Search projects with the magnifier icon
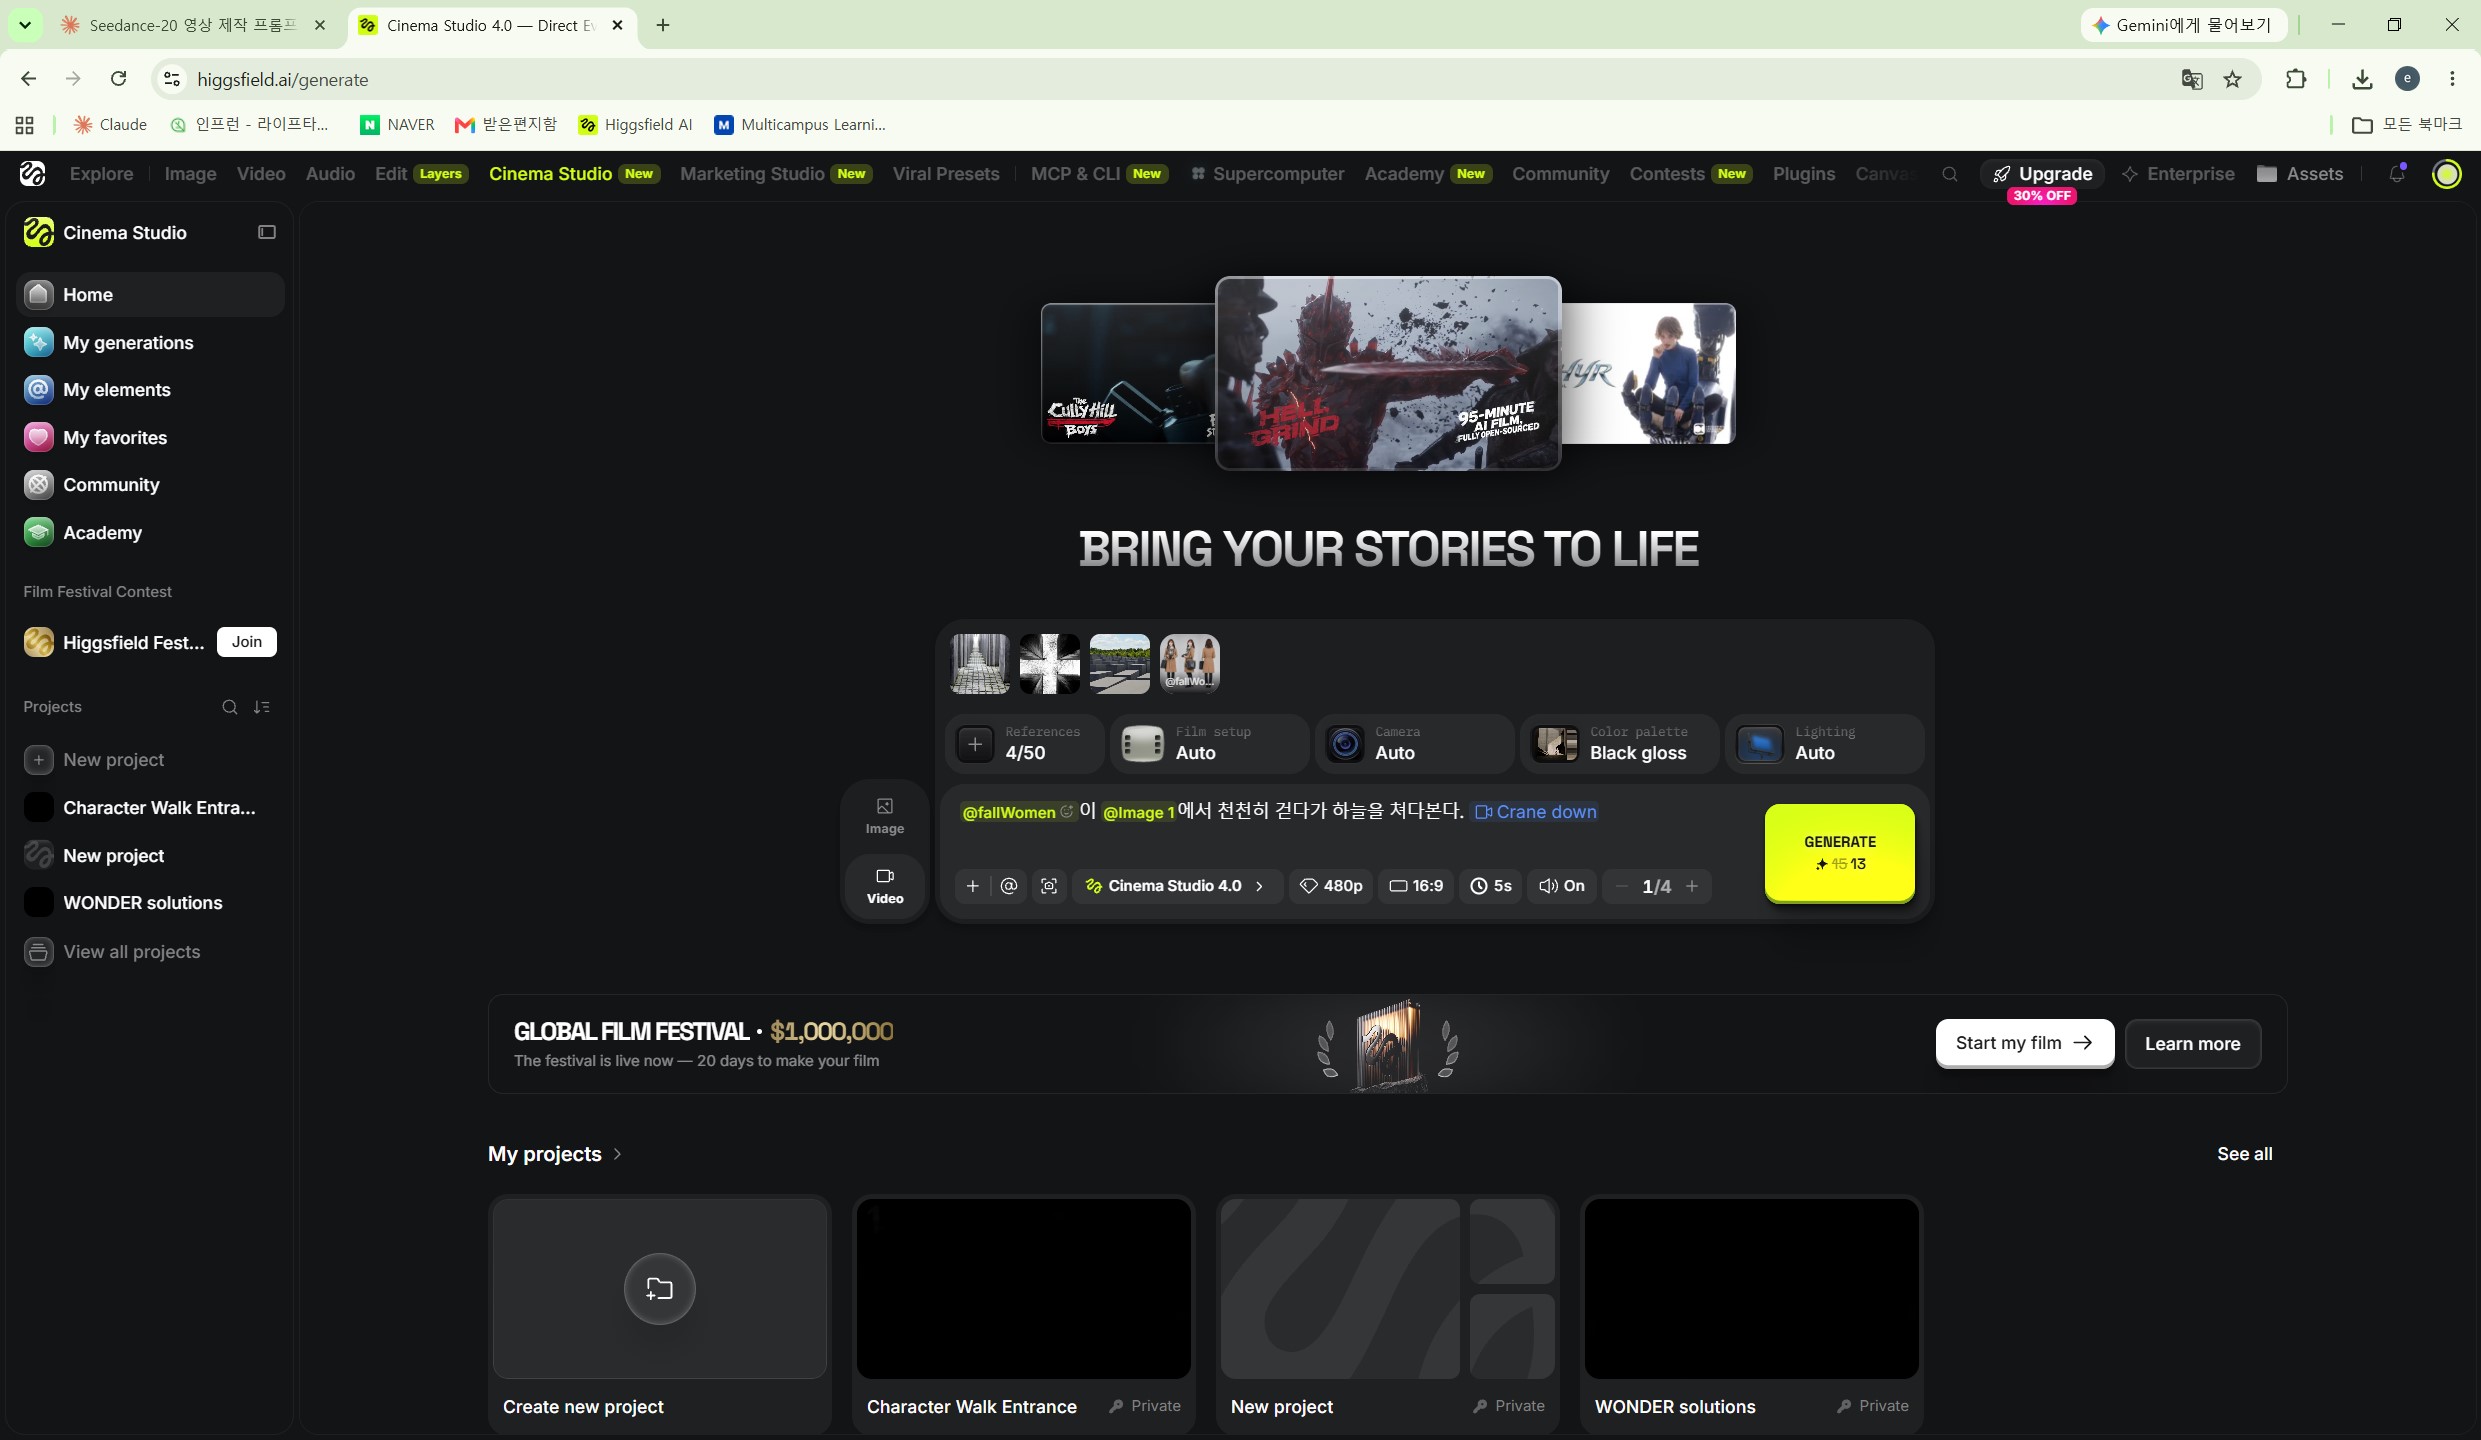Viewport: 2481px width, 1440px height. tap(229, 707)
